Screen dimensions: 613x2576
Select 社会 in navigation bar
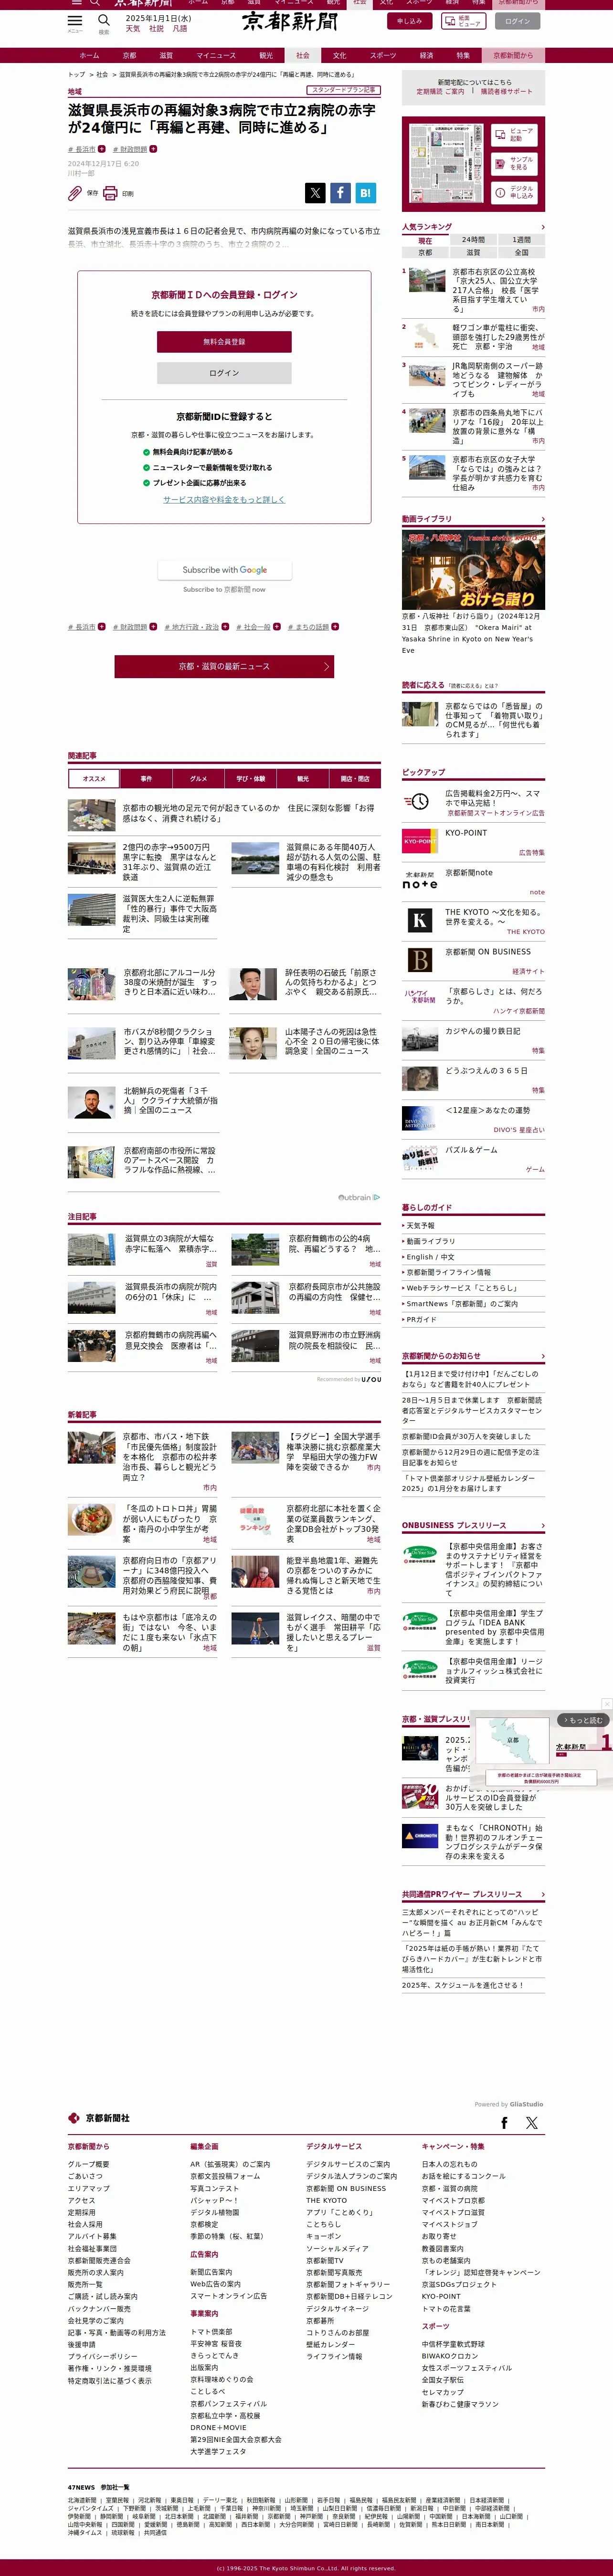click(x=303, y=56)
